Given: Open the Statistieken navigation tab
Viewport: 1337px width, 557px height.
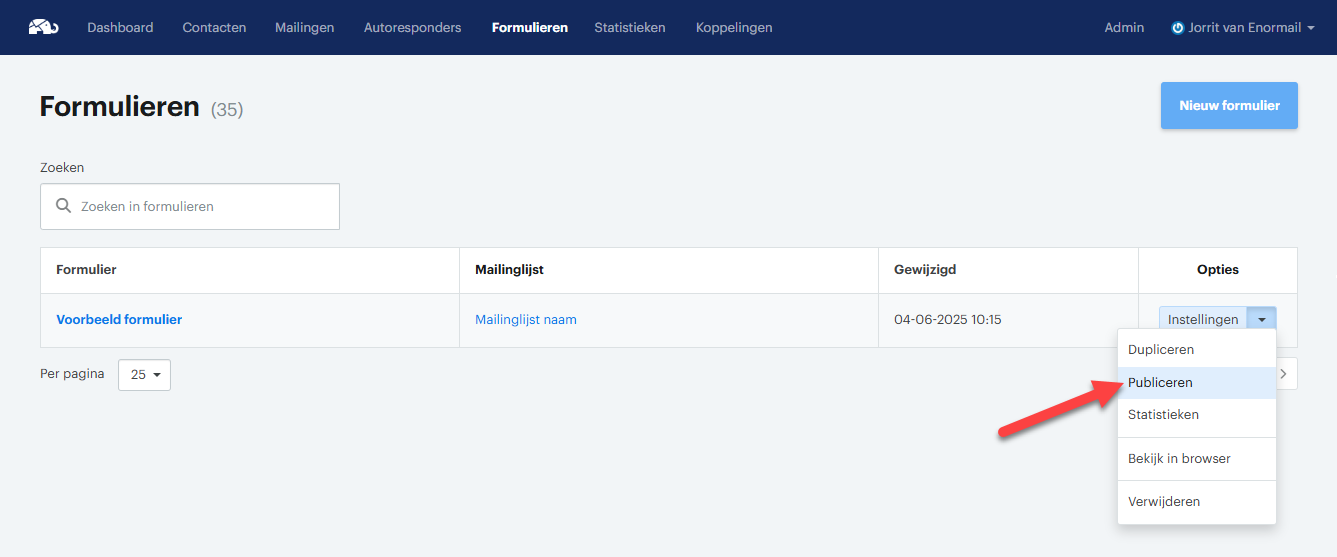Looking at the screenshot, I should (x=630, y=28).
